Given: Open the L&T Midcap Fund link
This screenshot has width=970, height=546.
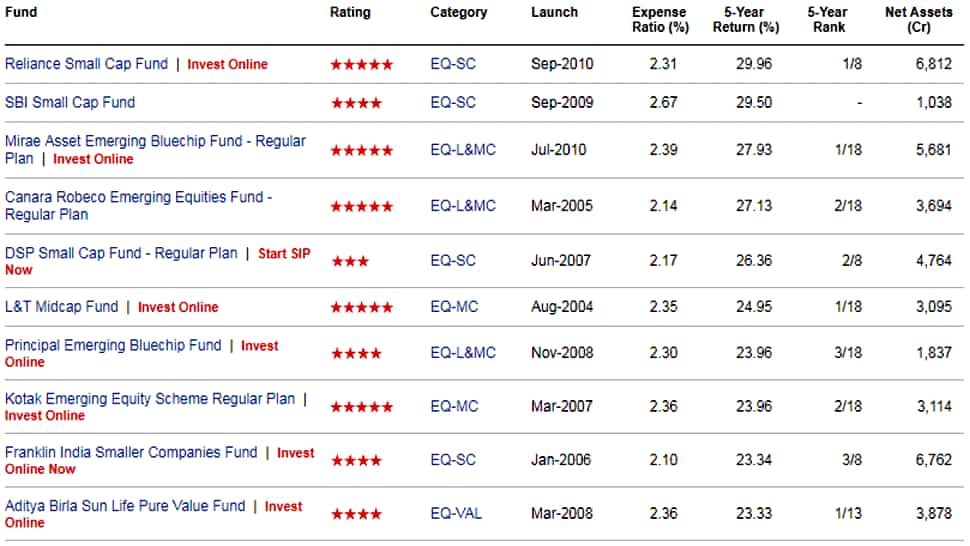Looking at the screenshot, I should pyautogui.click(x=61, y=307).
